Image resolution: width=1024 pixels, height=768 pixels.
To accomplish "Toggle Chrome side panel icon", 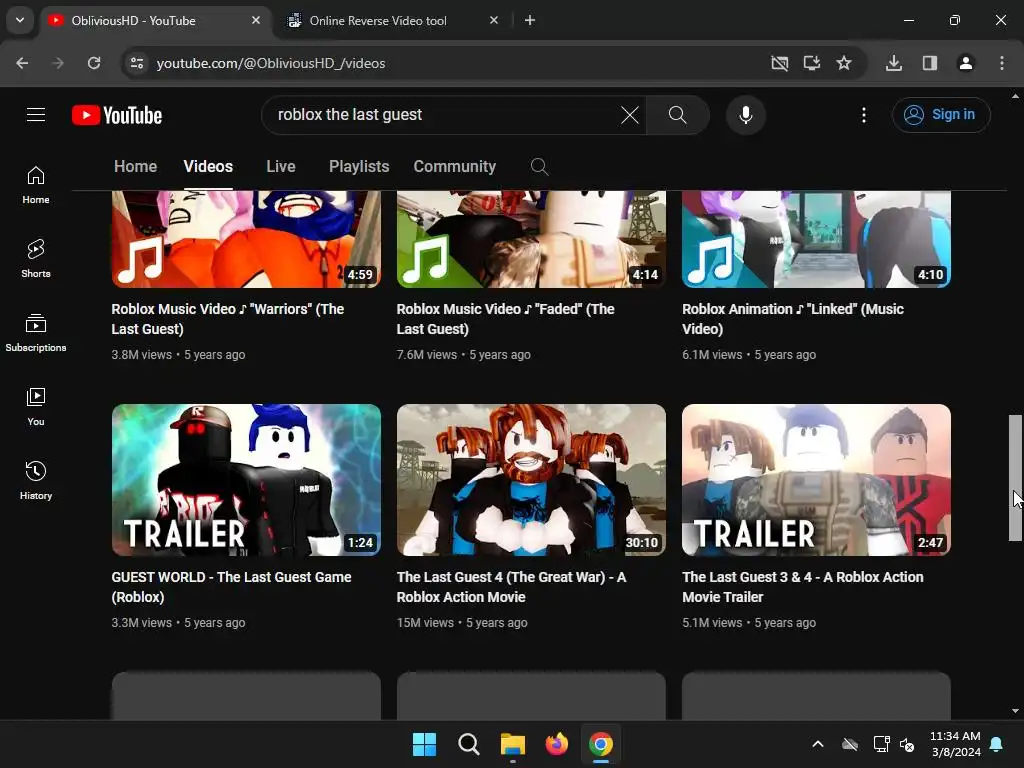I will 930,63.
